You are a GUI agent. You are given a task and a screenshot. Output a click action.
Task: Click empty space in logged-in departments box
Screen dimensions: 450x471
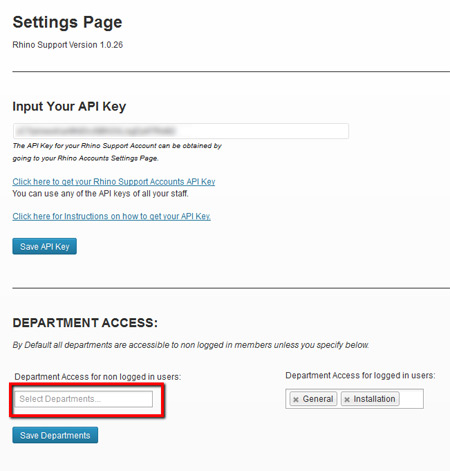point(411,399)
